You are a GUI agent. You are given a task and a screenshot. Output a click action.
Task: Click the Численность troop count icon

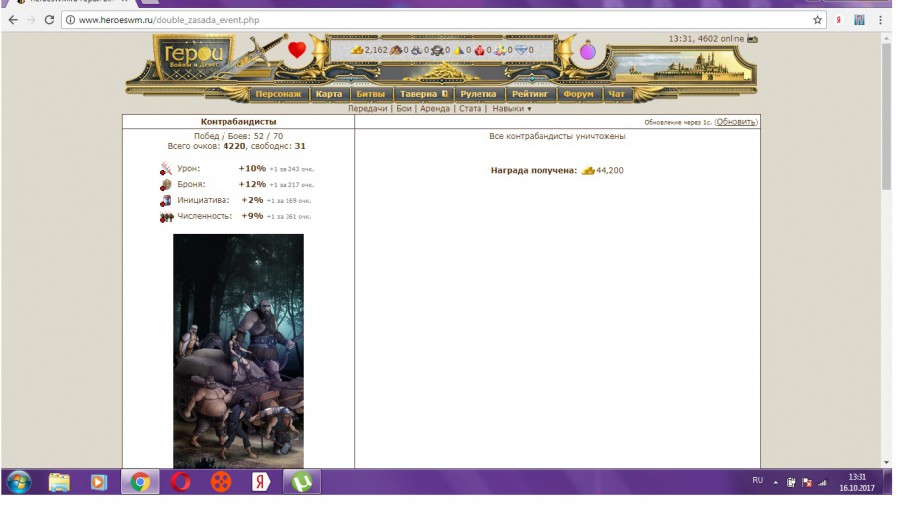(166, 217)
